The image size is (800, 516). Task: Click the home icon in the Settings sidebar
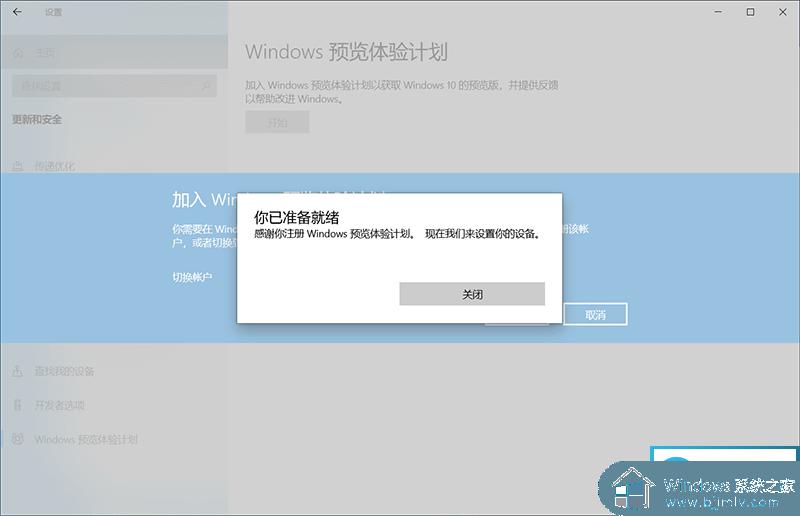click(x=18, y=53)
